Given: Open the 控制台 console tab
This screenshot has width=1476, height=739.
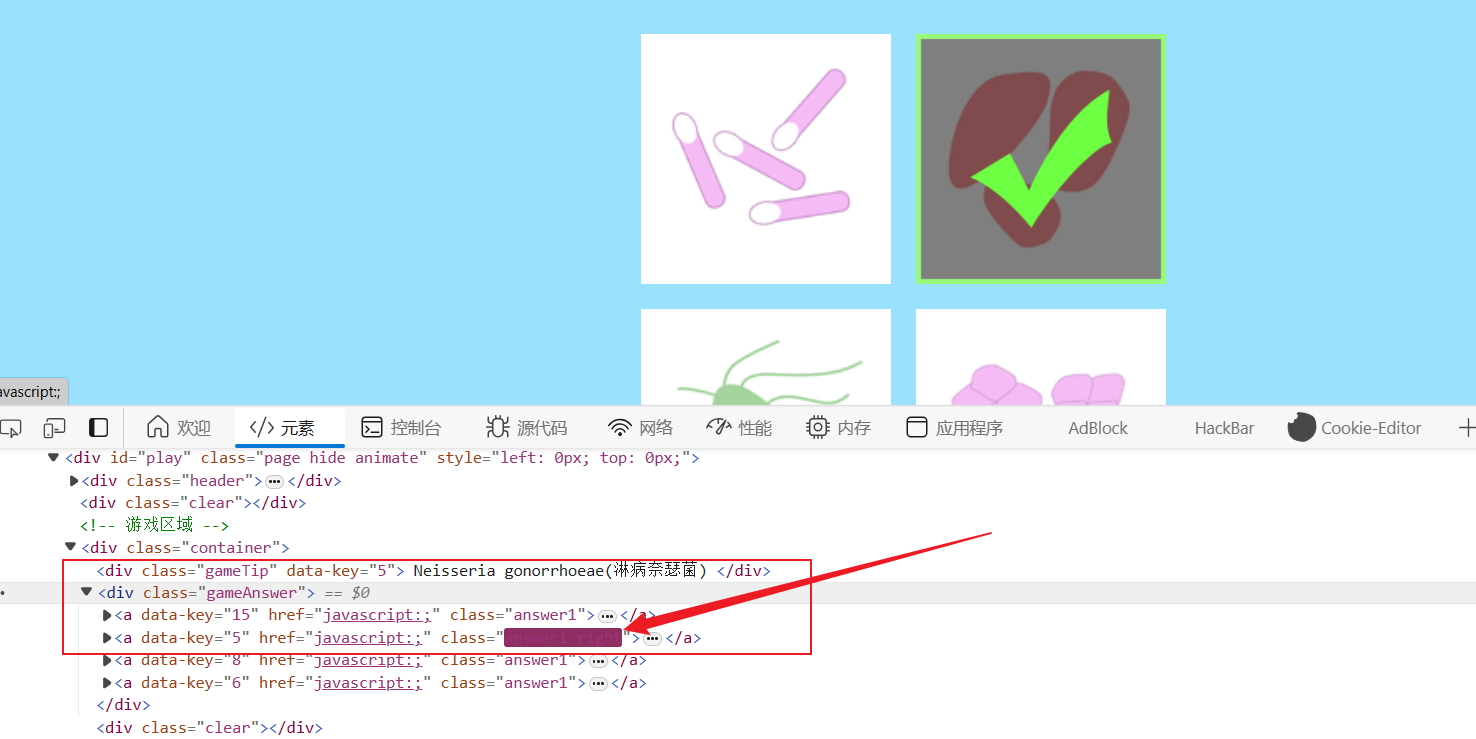Looking at the screenshot, I should click(x=401, y=428).
